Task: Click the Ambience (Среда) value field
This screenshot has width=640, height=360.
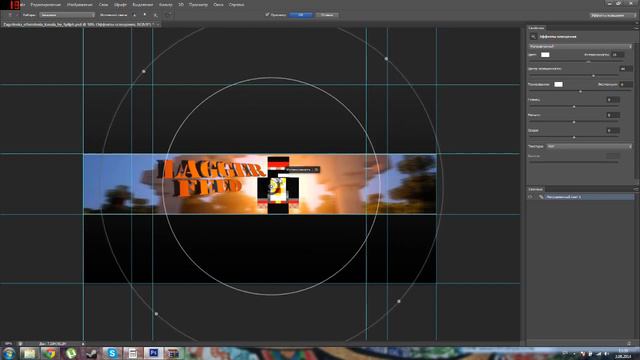Action: [x=613, y=131]
